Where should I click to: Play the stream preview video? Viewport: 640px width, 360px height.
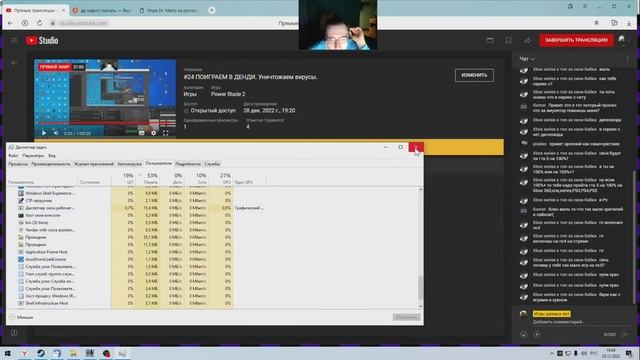[x=44, y=133]
